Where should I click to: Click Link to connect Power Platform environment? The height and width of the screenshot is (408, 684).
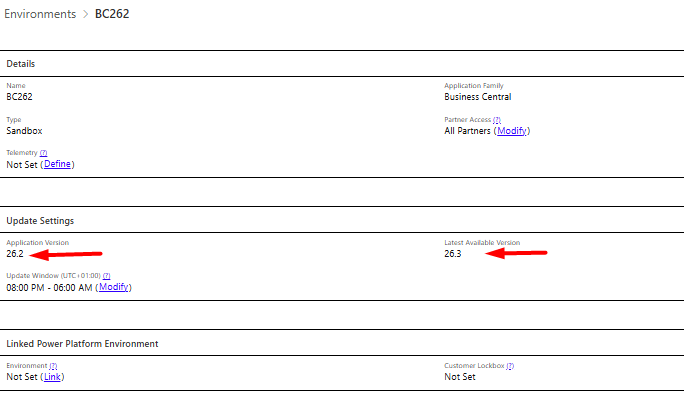(x=53, y=377)
